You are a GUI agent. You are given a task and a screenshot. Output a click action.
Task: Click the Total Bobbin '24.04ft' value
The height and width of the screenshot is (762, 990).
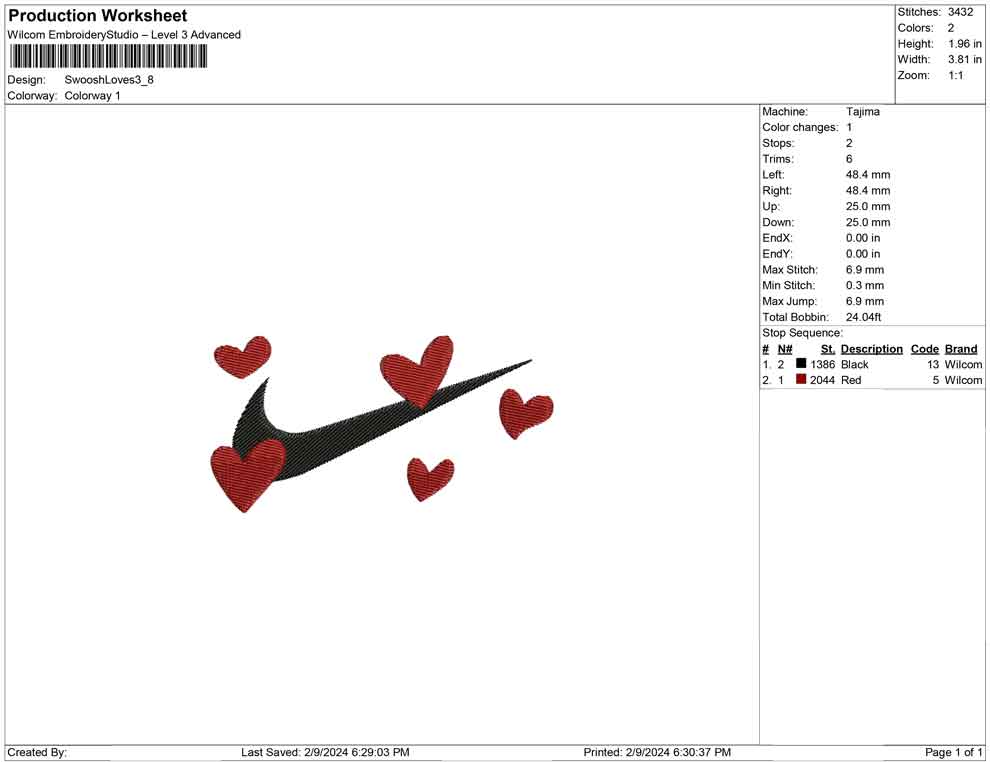pos(863,317)
